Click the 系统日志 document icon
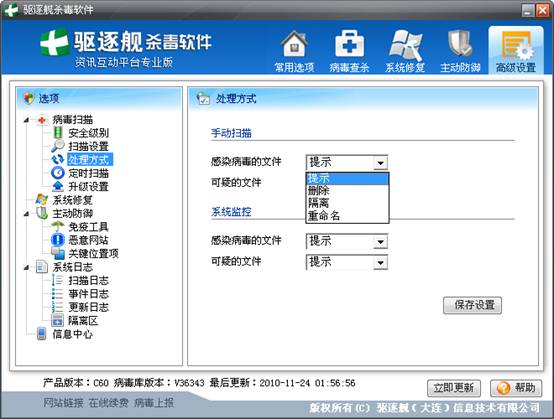 [x=42, y=267]
